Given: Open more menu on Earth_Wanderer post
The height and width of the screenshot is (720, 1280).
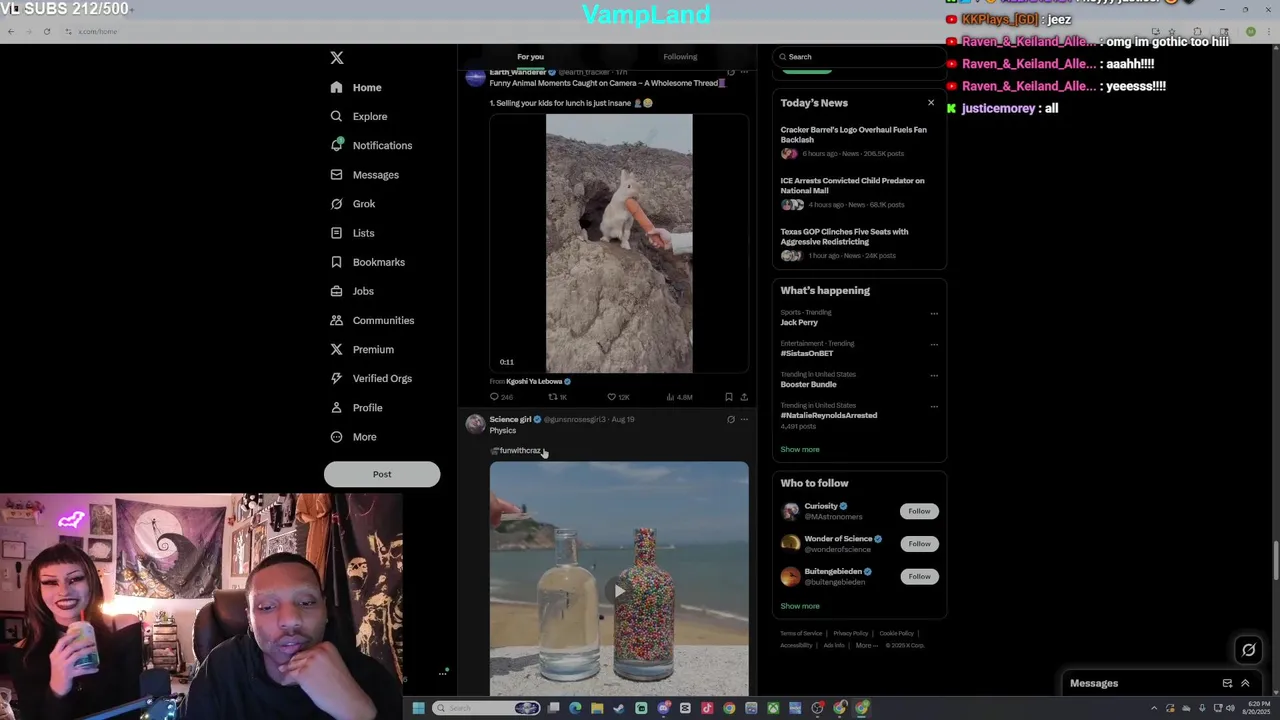Looking at the screenshot, I should point(744,72).
